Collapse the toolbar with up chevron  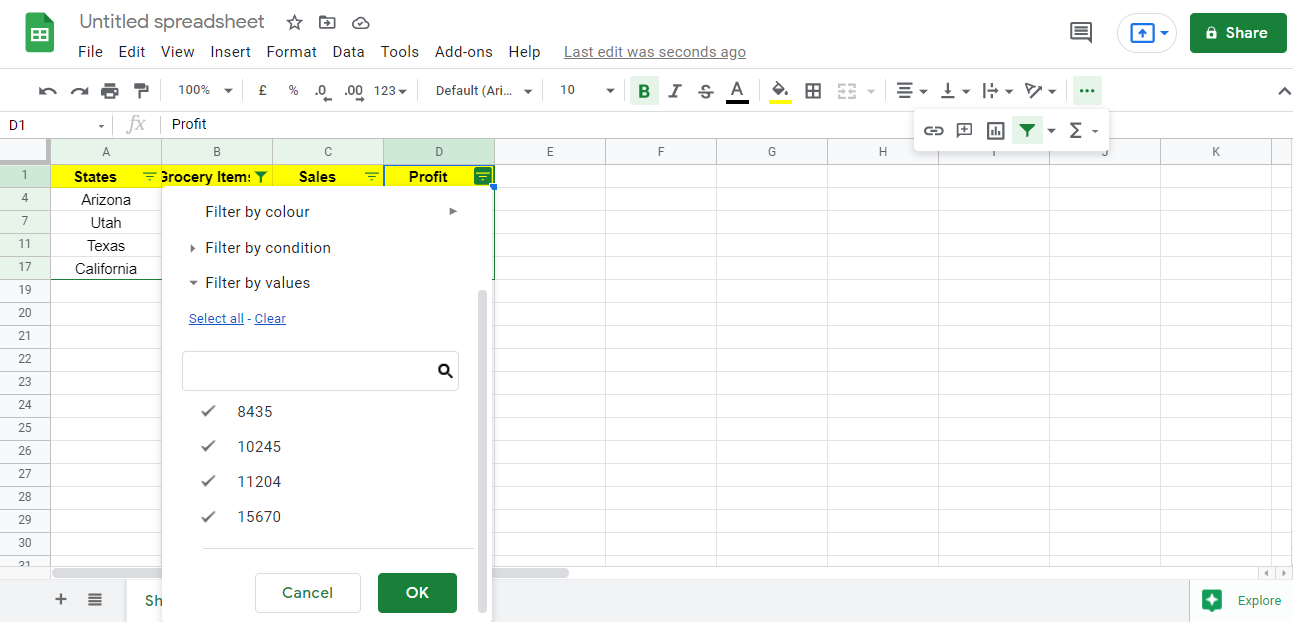pos(1284,91)
